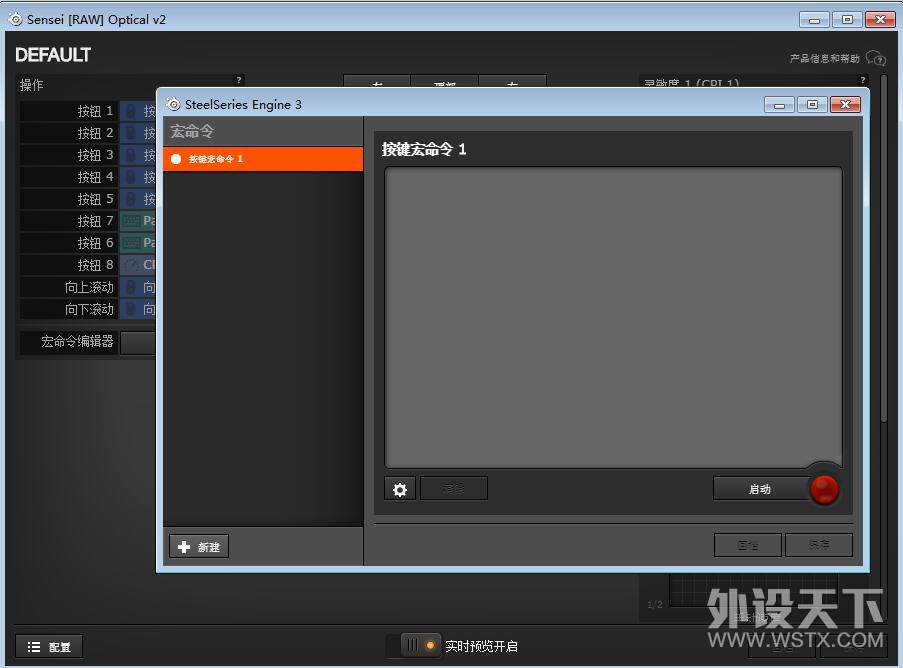
Task: Click the 宏命令 sidebar heading
Action: pos(192,131)
